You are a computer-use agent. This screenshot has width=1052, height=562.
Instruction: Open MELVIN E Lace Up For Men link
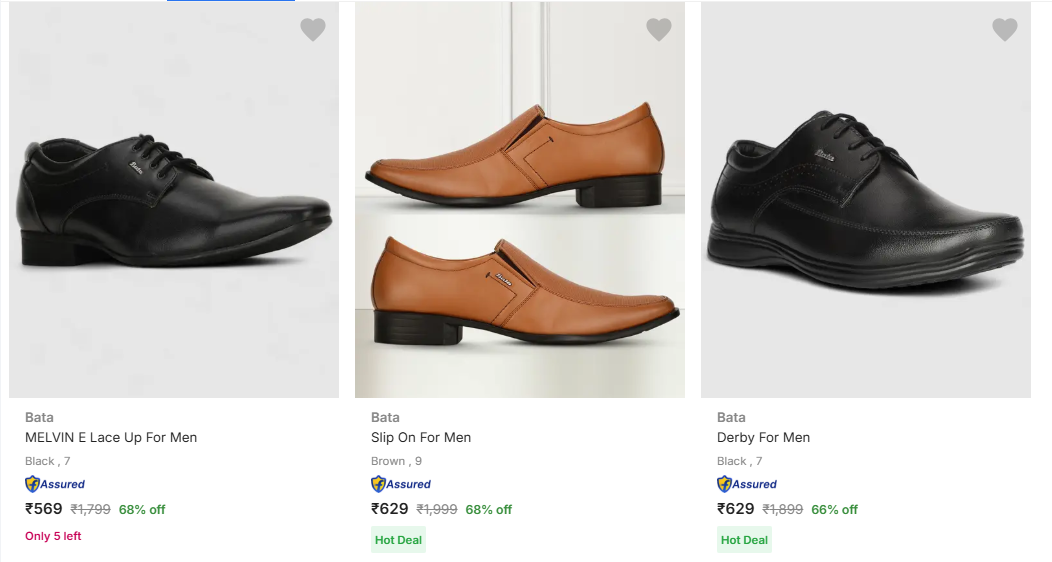point(111,437)
